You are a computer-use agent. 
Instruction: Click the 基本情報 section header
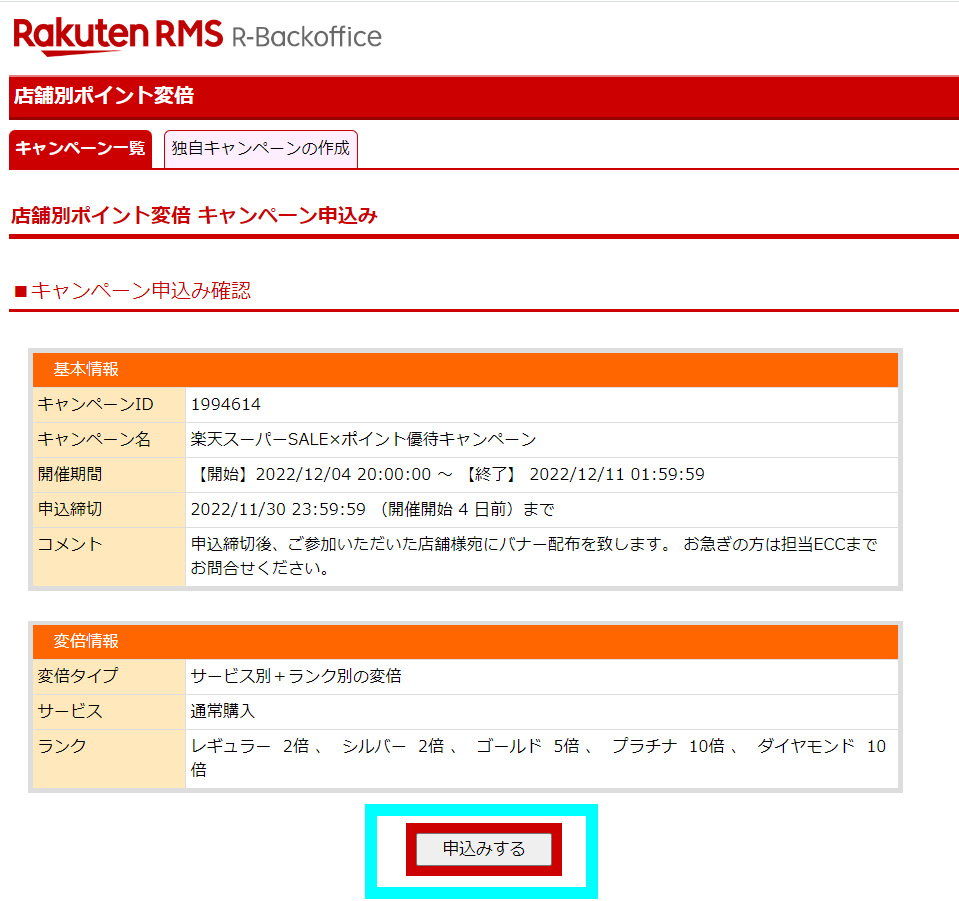click(x=465, y=369)
